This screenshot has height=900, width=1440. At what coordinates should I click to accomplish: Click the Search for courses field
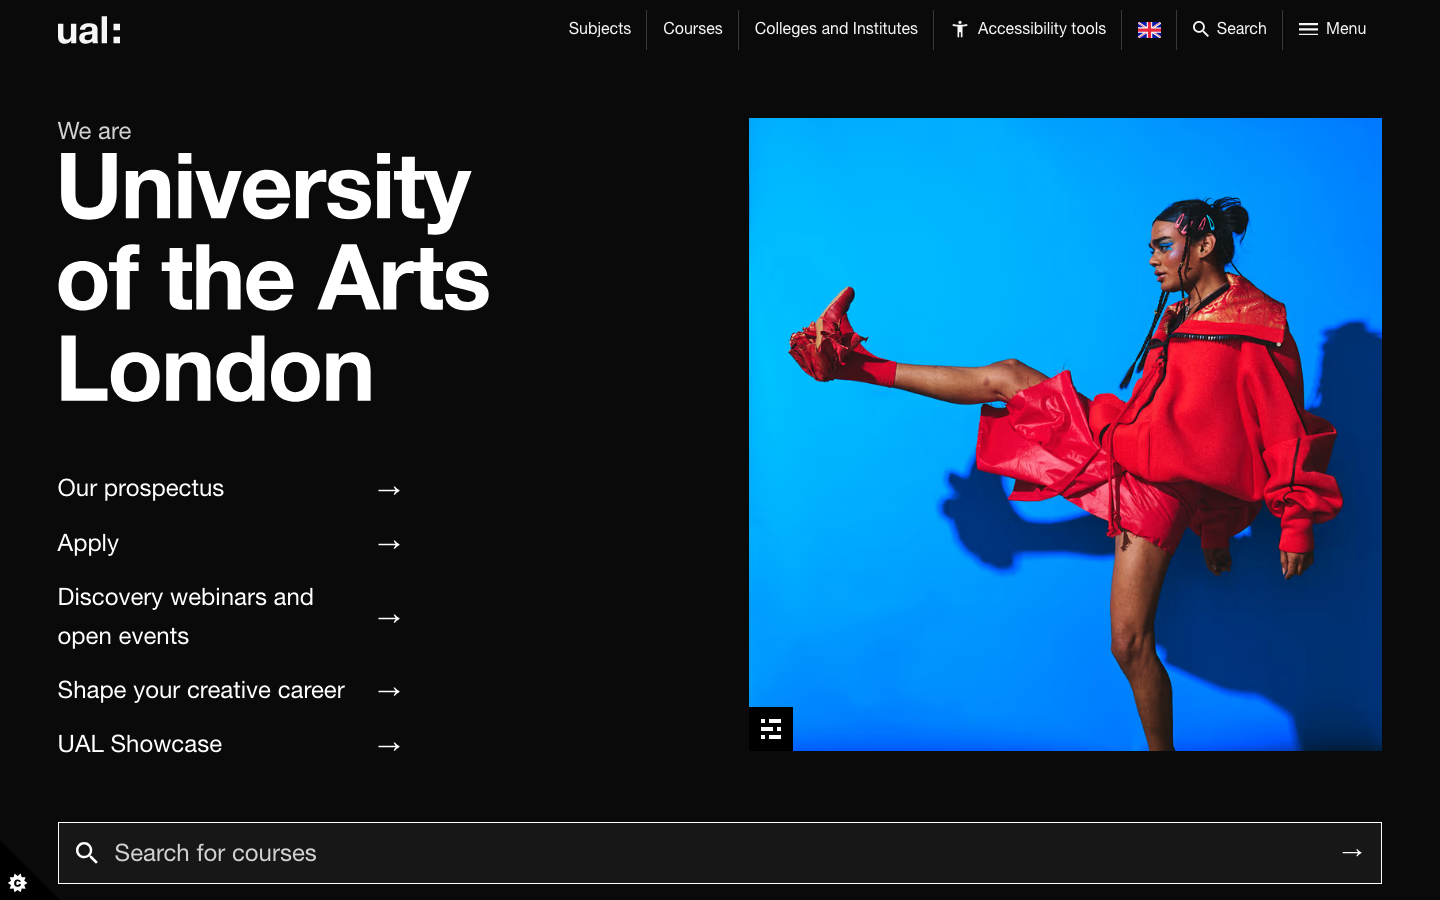[720, 853]
